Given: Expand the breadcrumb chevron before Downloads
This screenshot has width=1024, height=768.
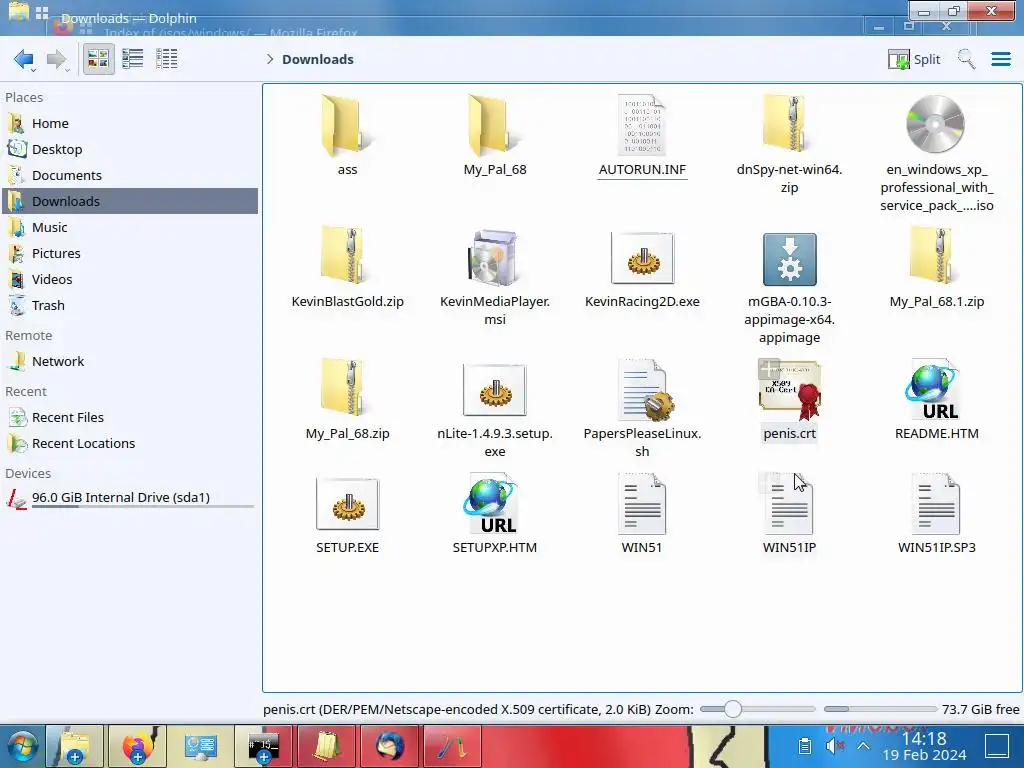Looking at the screenshot, I should tap(270, 59).
